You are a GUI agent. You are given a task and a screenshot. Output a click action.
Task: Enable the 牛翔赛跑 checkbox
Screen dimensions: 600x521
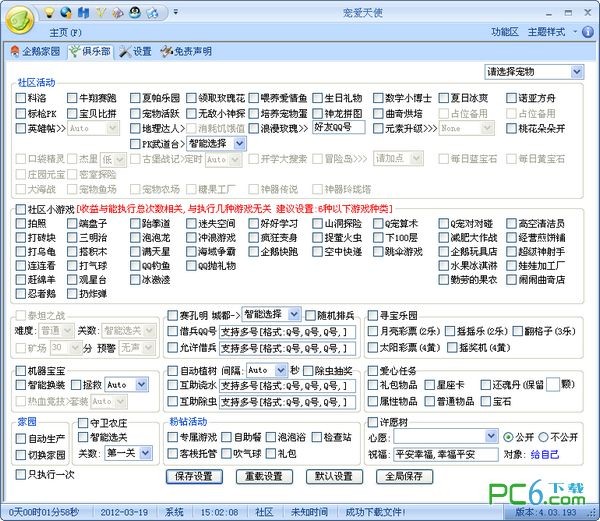tap(72, 98)
